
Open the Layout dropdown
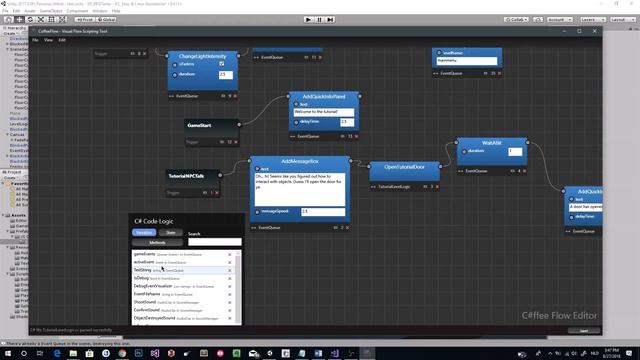click(x=623, y=20)
